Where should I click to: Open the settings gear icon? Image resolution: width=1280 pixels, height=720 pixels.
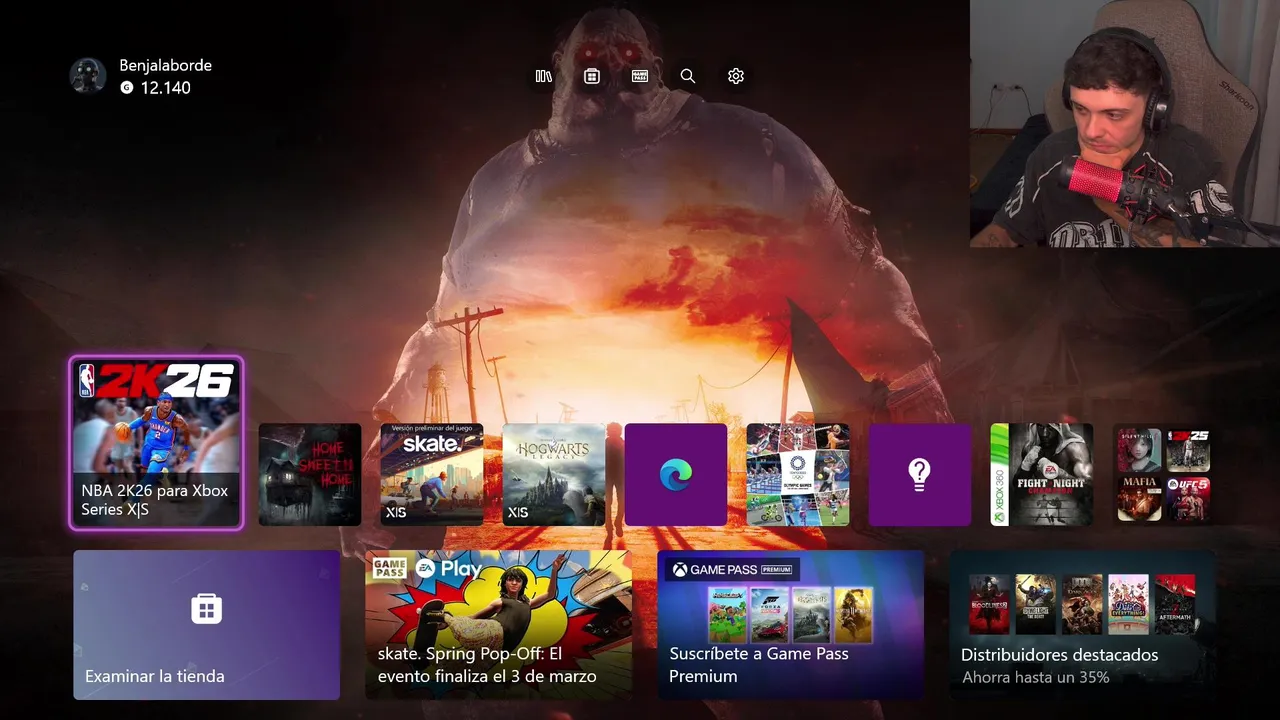click(736, 76)
